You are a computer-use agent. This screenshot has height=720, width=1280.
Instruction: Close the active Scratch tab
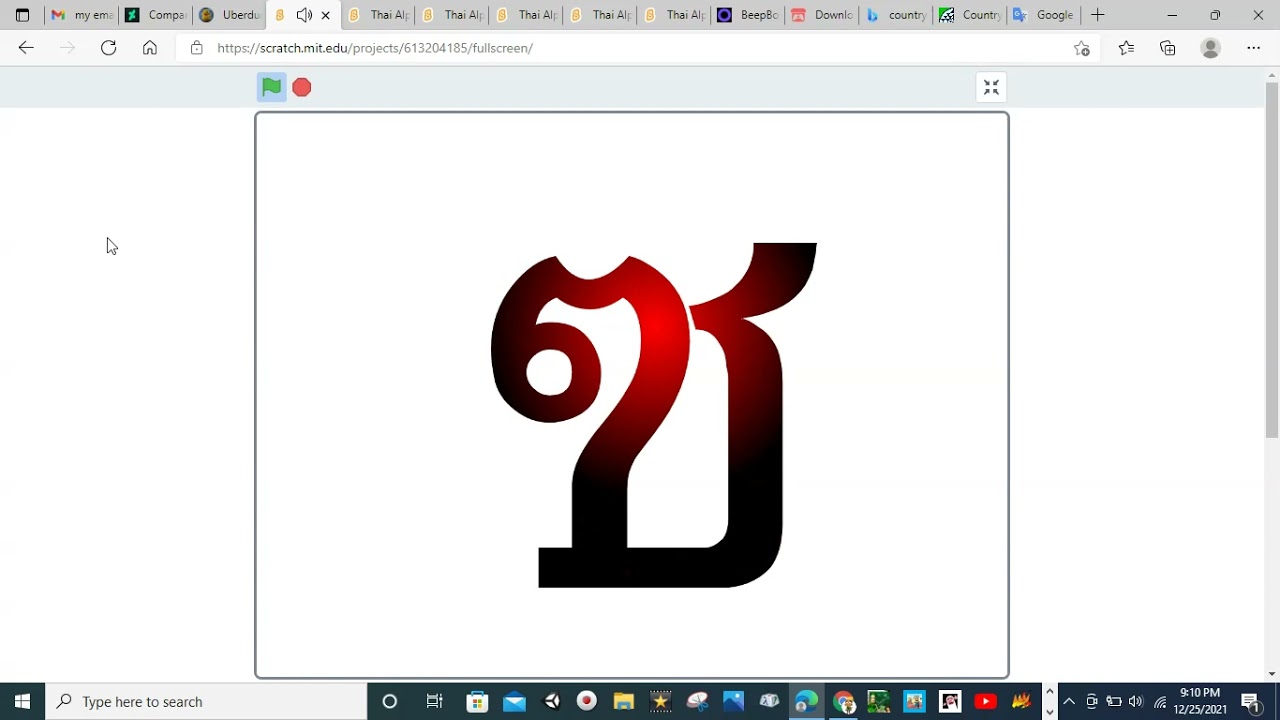(325, 15)
